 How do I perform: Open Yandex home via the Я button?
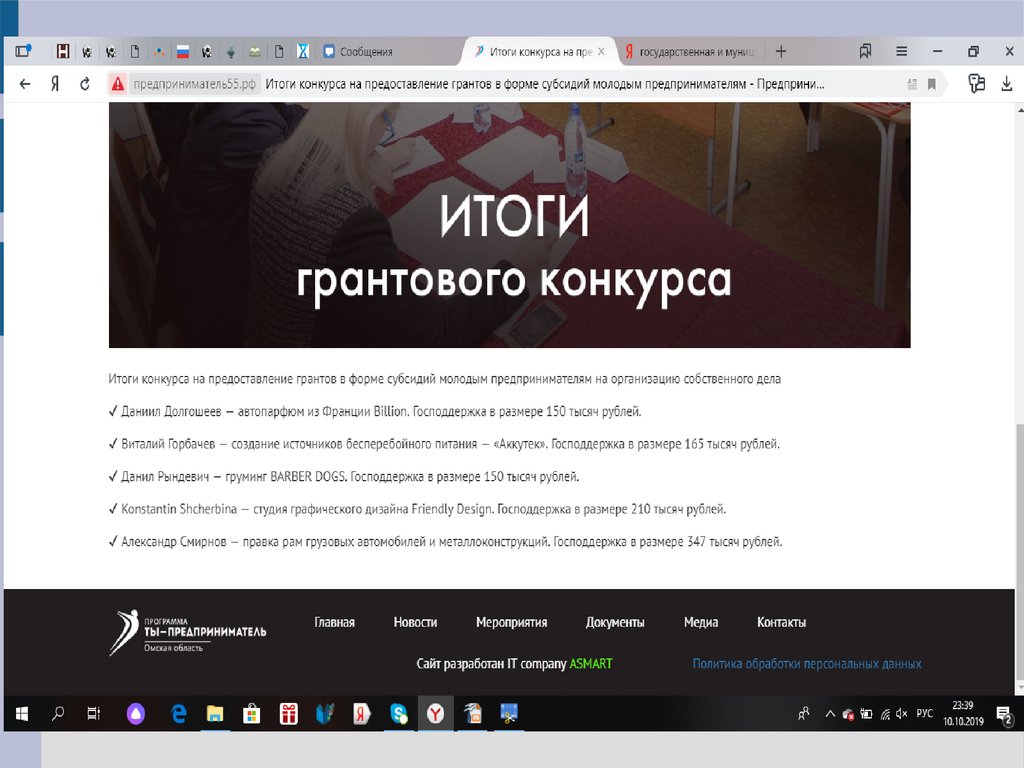click(x=55, y=84)
